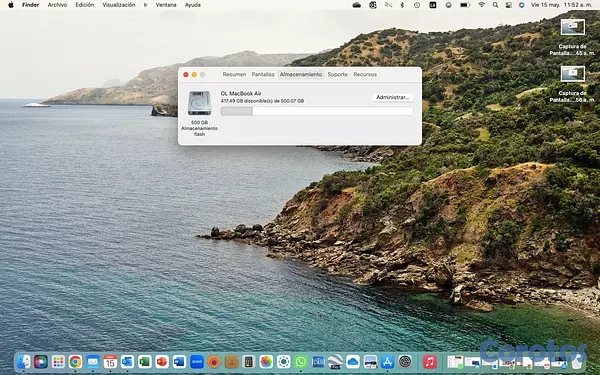Open the App Store in the Dock

pos(387,361)
